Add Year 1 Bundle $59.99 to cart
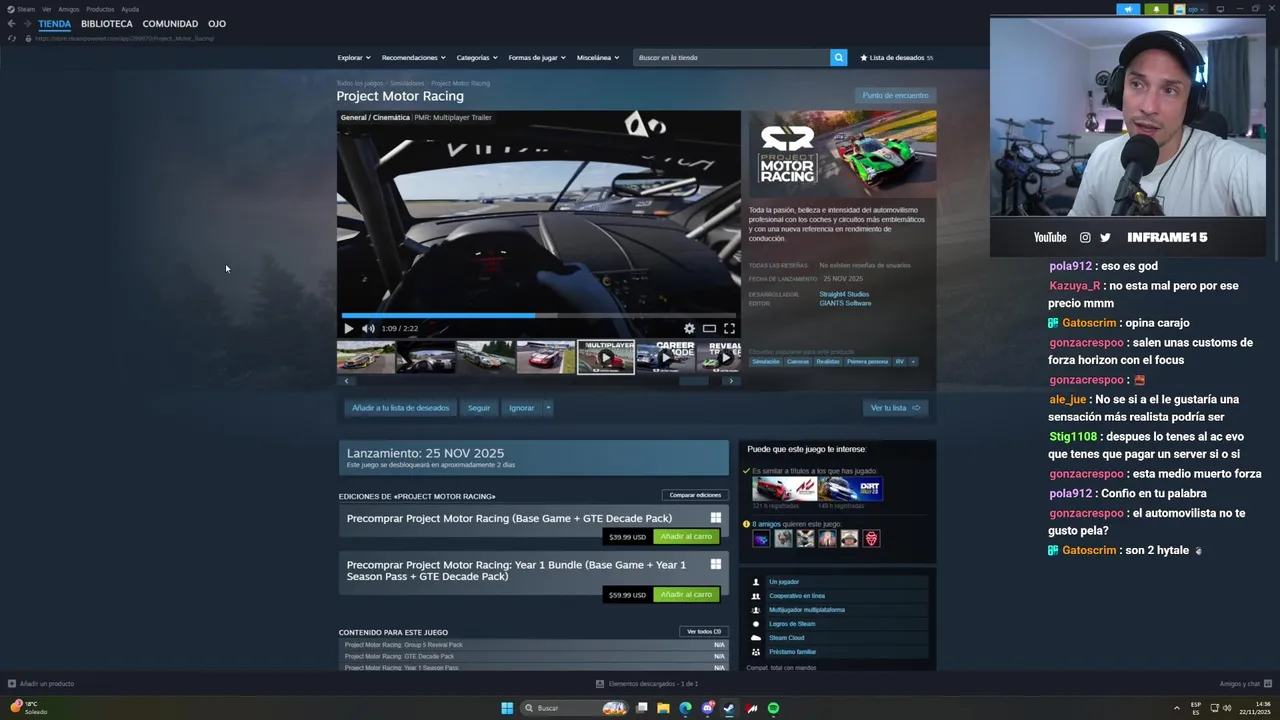This screenshot has width=1280, height=720. pyautogui.click(x=686, y=595)
